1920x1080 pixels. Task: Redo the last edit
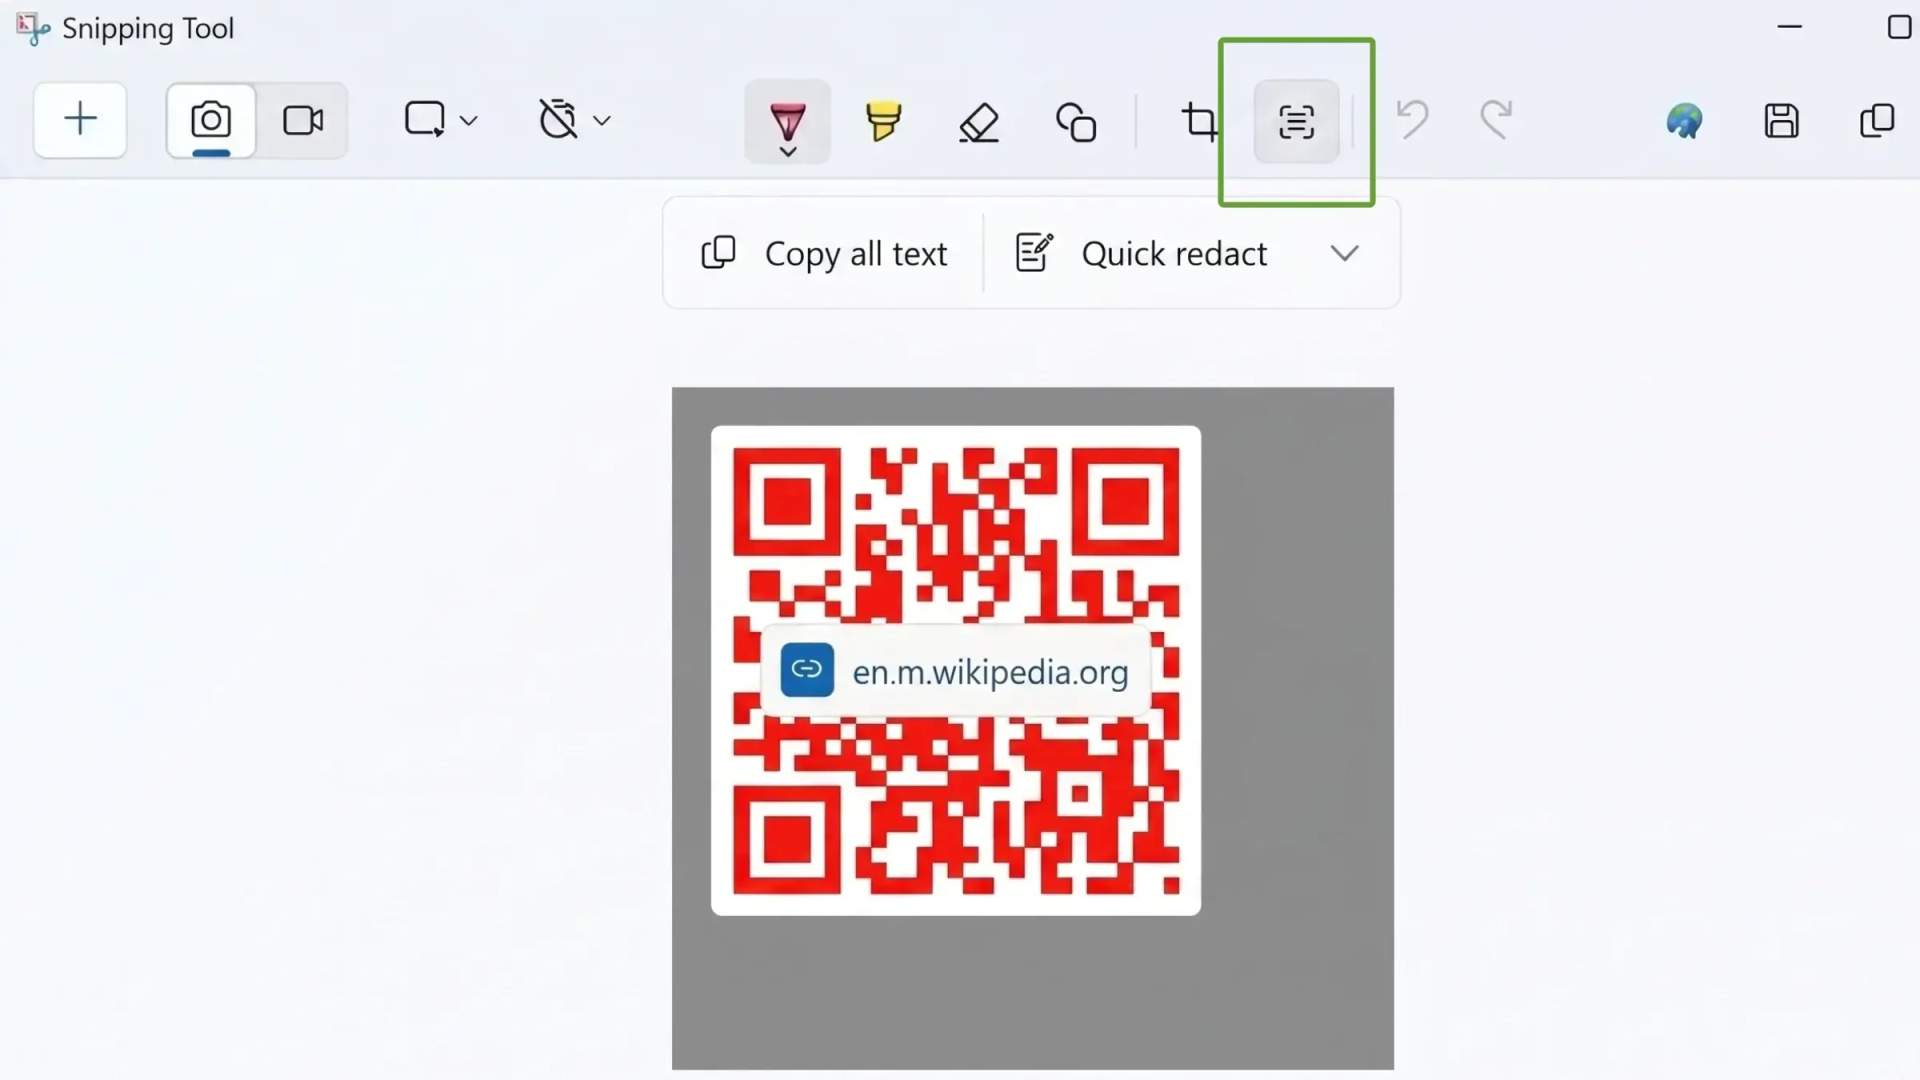[x=1496, y=120]
